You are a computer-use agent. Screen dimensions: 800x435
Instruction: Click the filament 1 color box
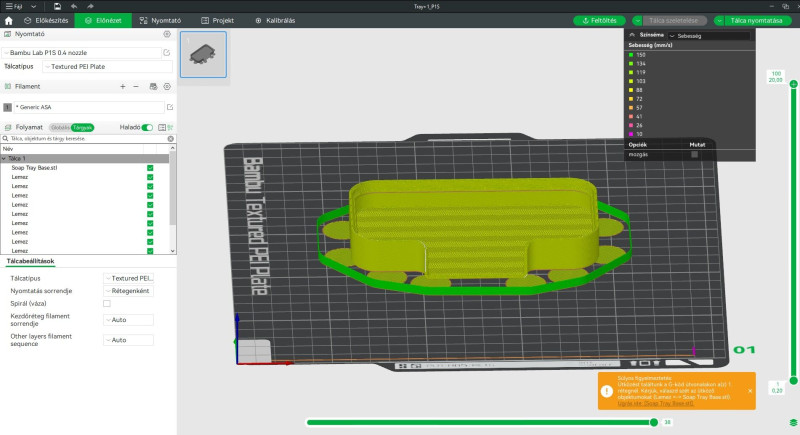(7, 107)
